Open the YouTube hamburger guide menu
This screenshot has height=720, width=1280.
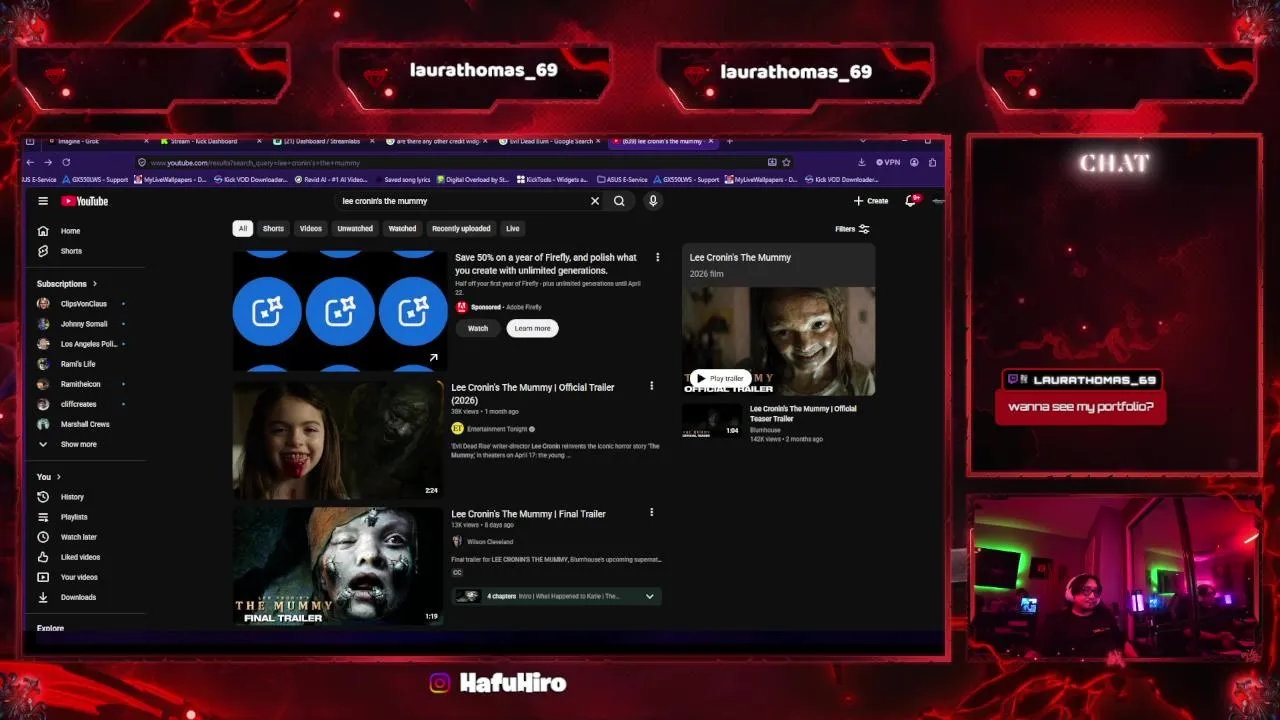(43, 201)
